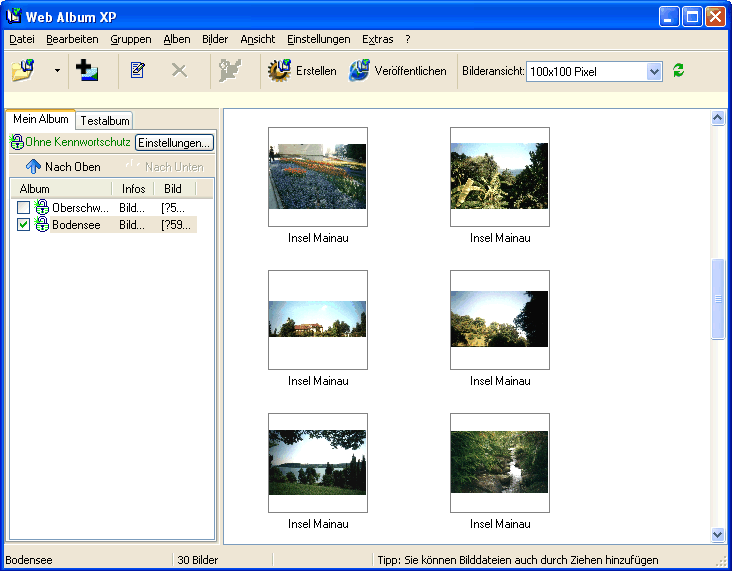Select the red-roofed house Insel Mainau thumbnail
The width and height of the screenshot is (732, 571).
click(x=317, y=319)
